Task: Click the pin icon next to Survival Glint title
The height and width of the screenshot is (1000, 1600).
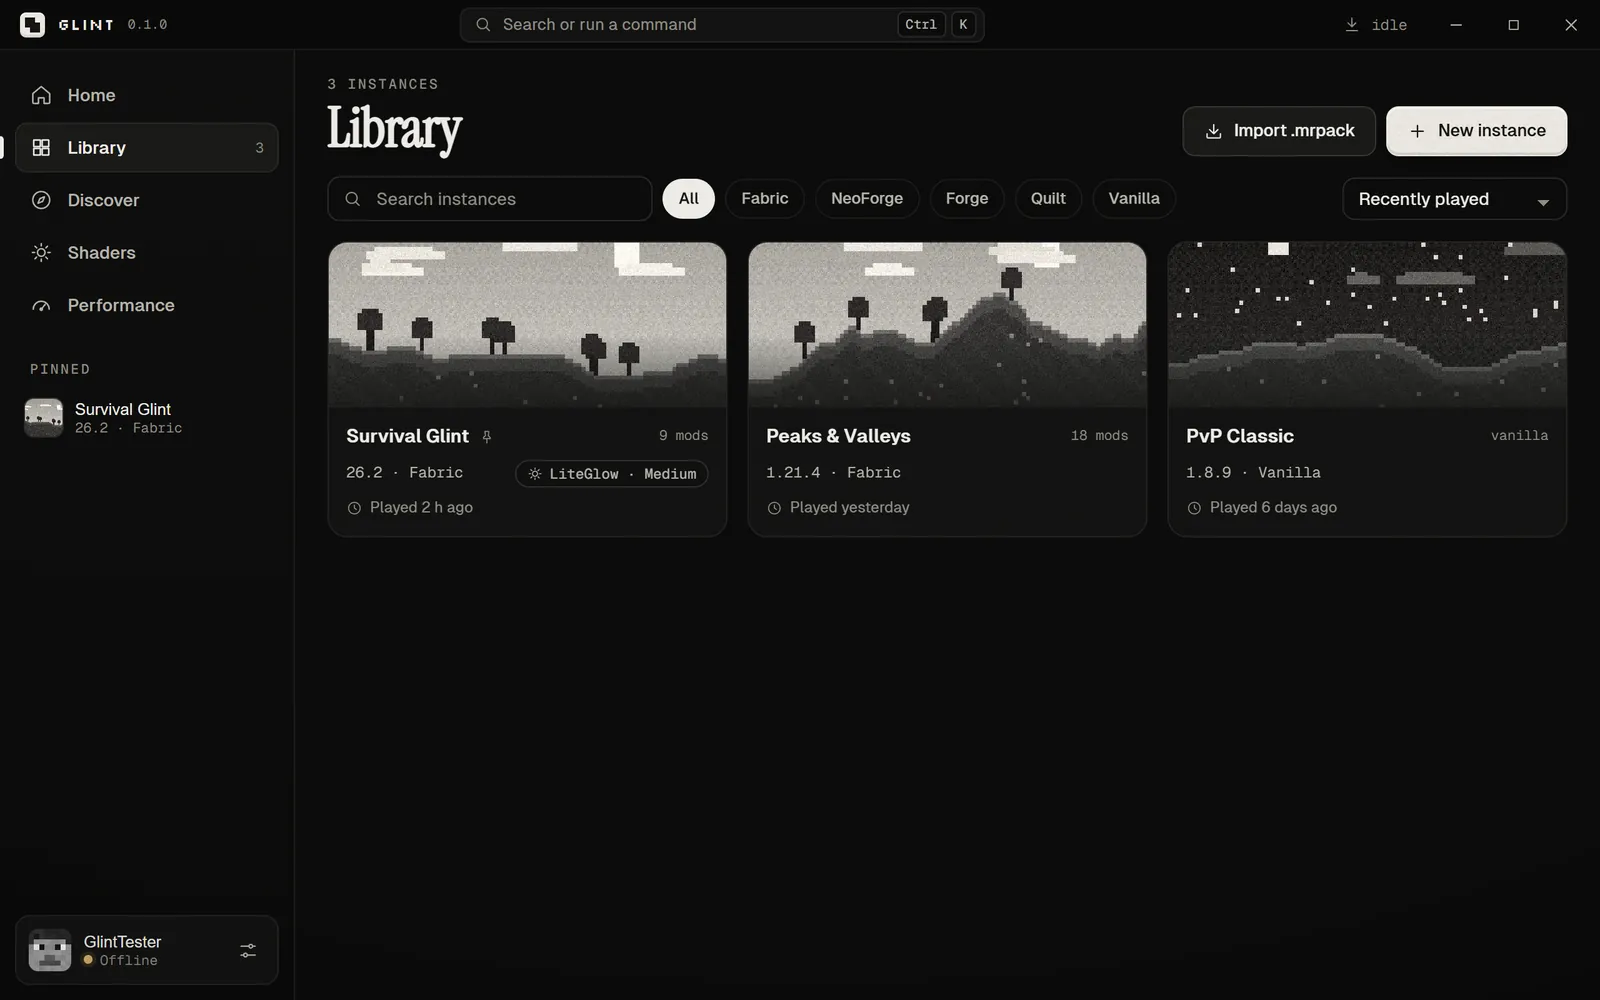Action: 487,437
